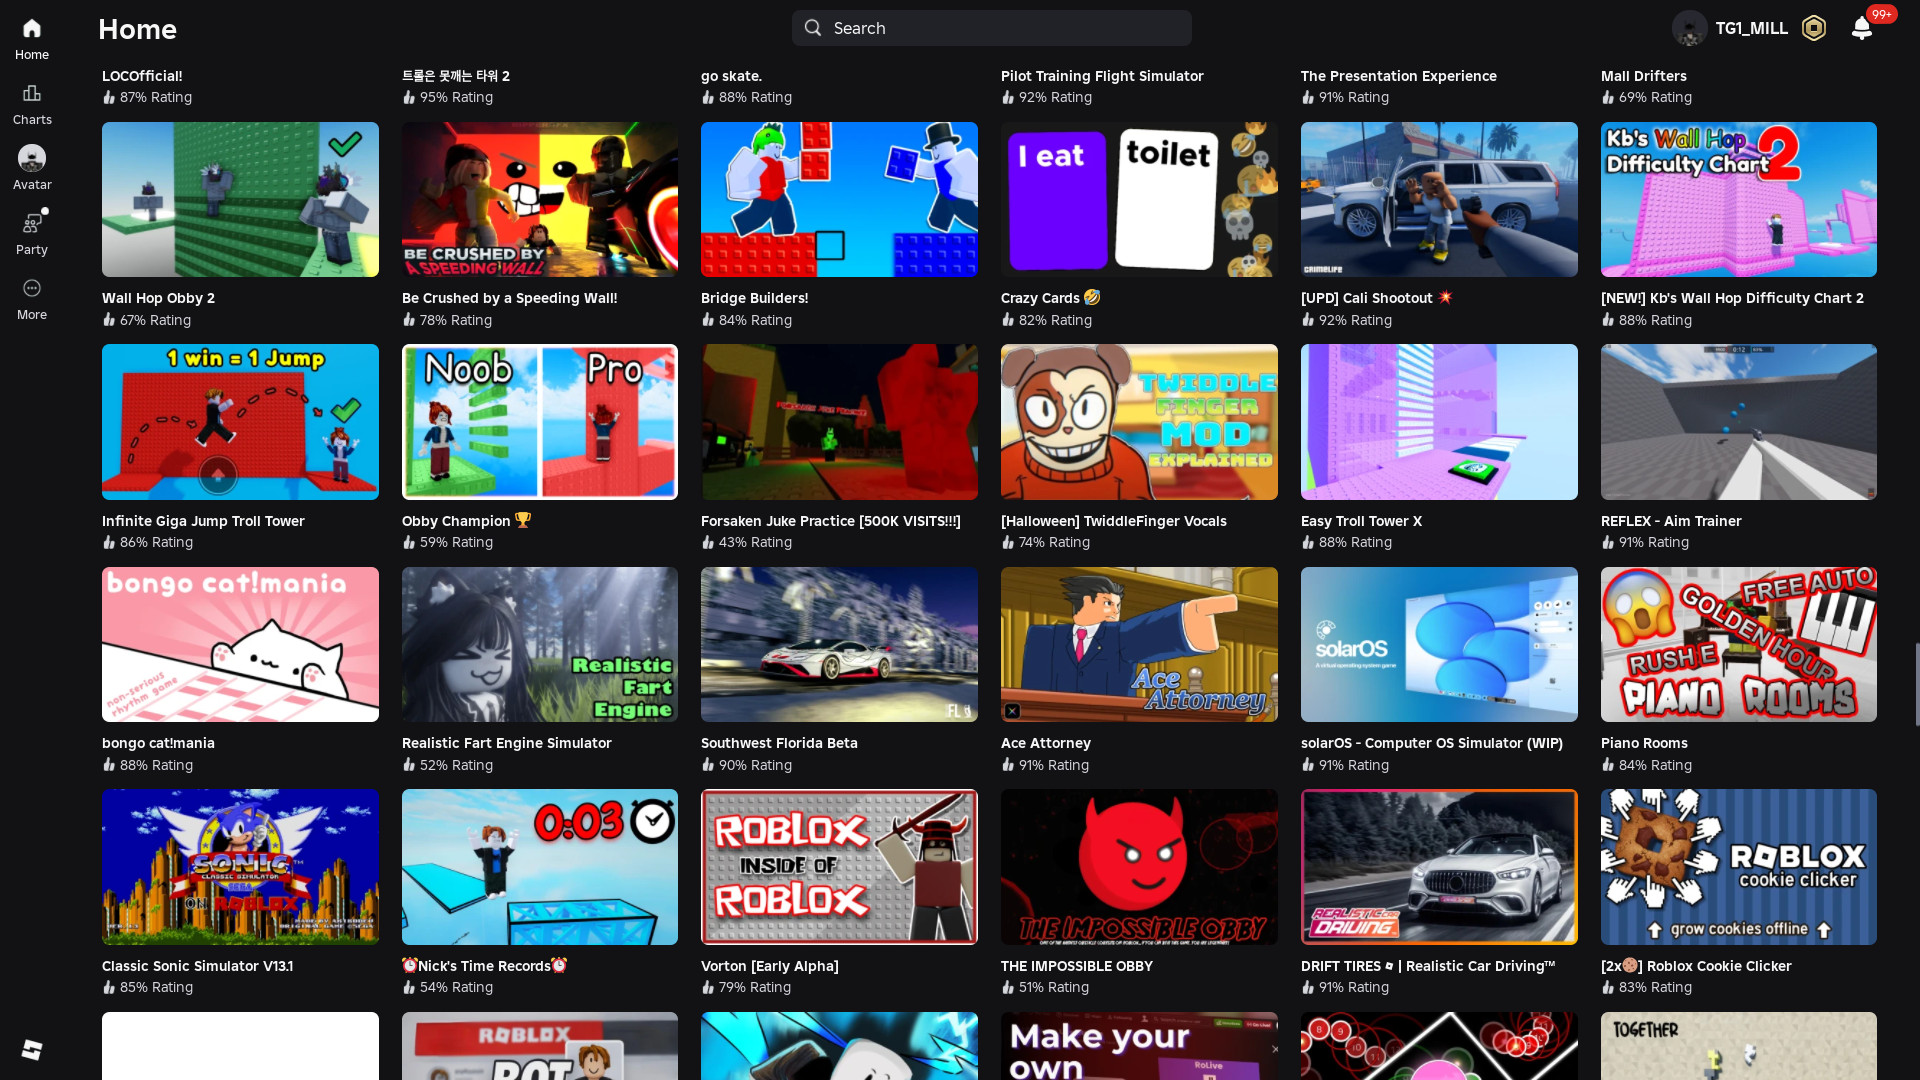Open Wall Hop Obby 2 thumbnail

point(240,199)
